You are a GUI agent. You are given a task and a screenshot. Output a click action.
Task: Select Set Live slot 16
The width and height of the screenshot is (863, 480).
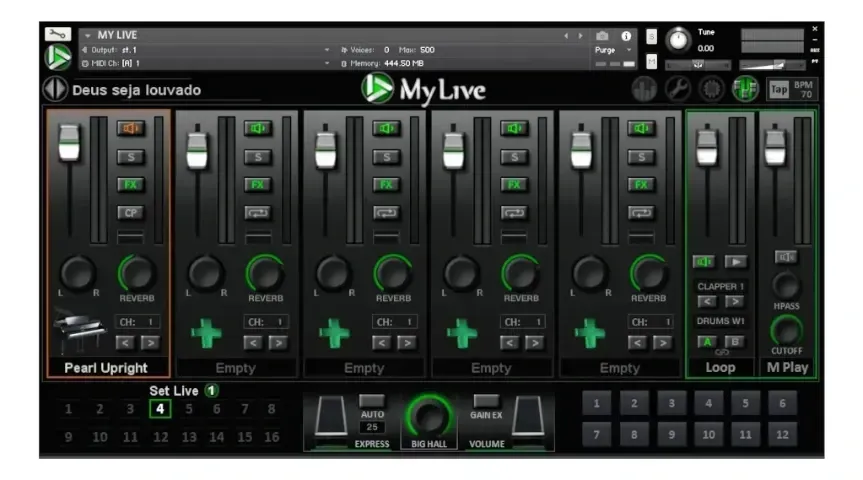[271, 437]
